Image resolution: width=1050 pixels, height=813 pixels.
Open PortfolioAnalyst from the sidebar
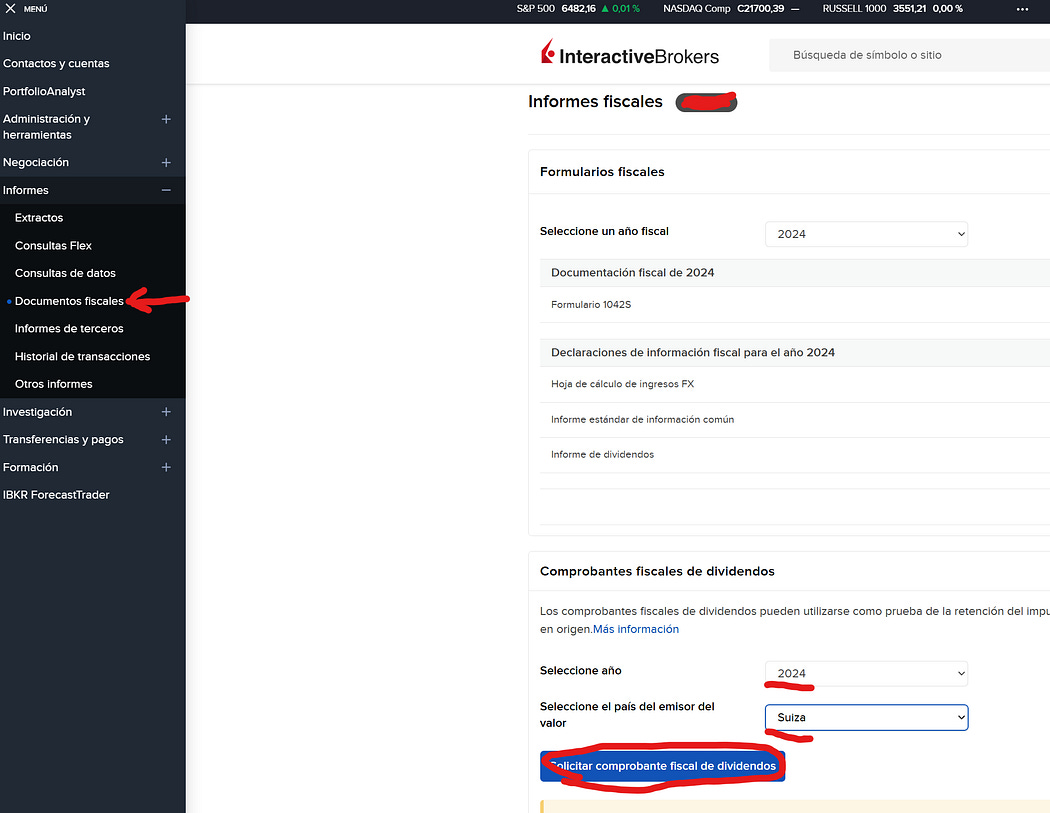pyautogui.click(x=44, y=91)
